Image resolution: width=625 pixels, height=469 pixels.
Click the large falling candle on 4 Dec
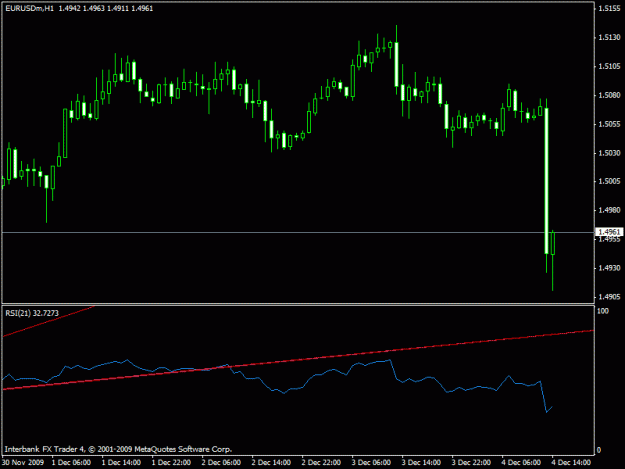point(546,181)
